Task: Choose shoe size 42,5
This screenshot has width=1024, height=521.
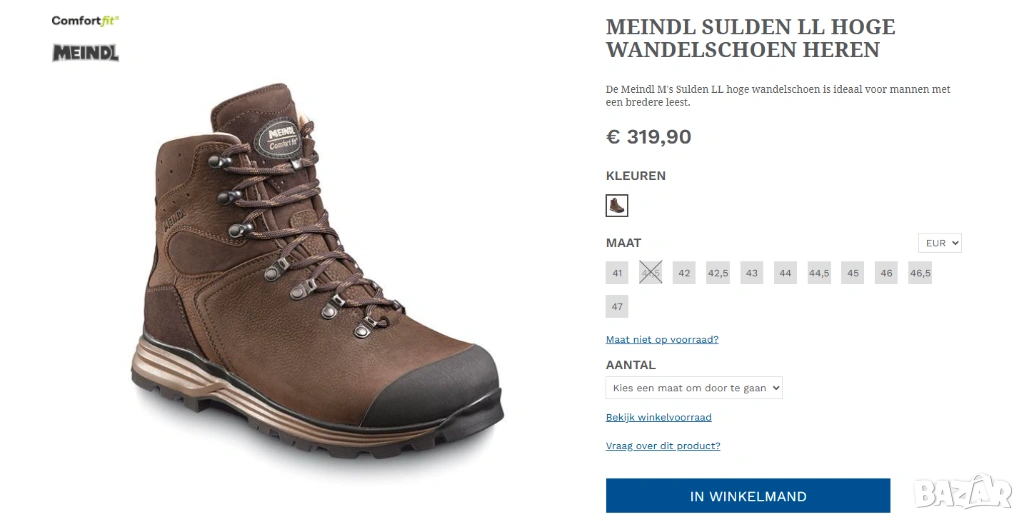Action: pos(718,273)
